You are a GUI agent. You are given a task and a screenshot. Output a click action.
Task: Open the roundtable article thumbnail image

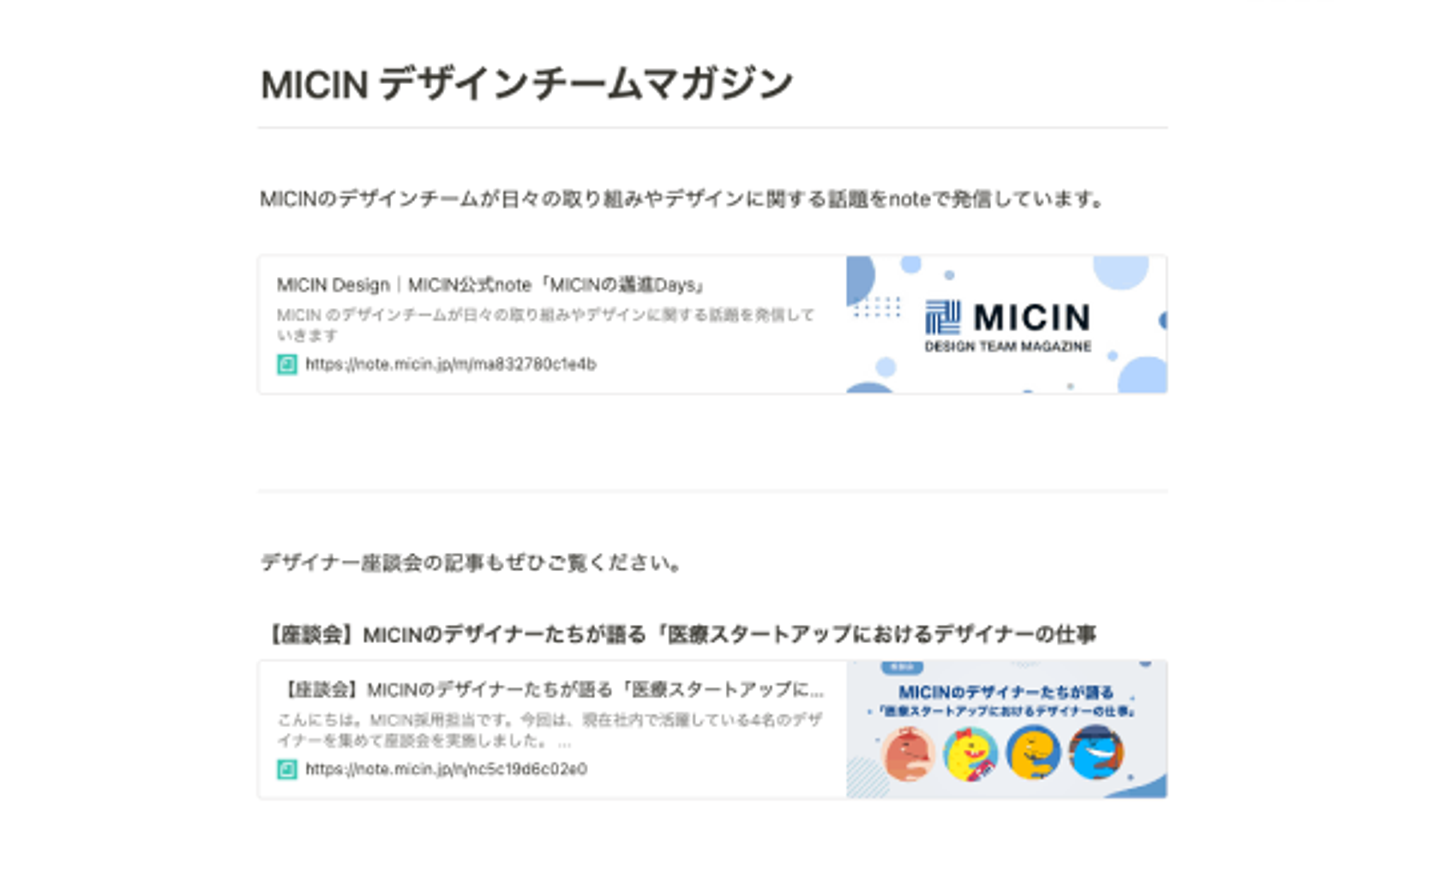1006,729
